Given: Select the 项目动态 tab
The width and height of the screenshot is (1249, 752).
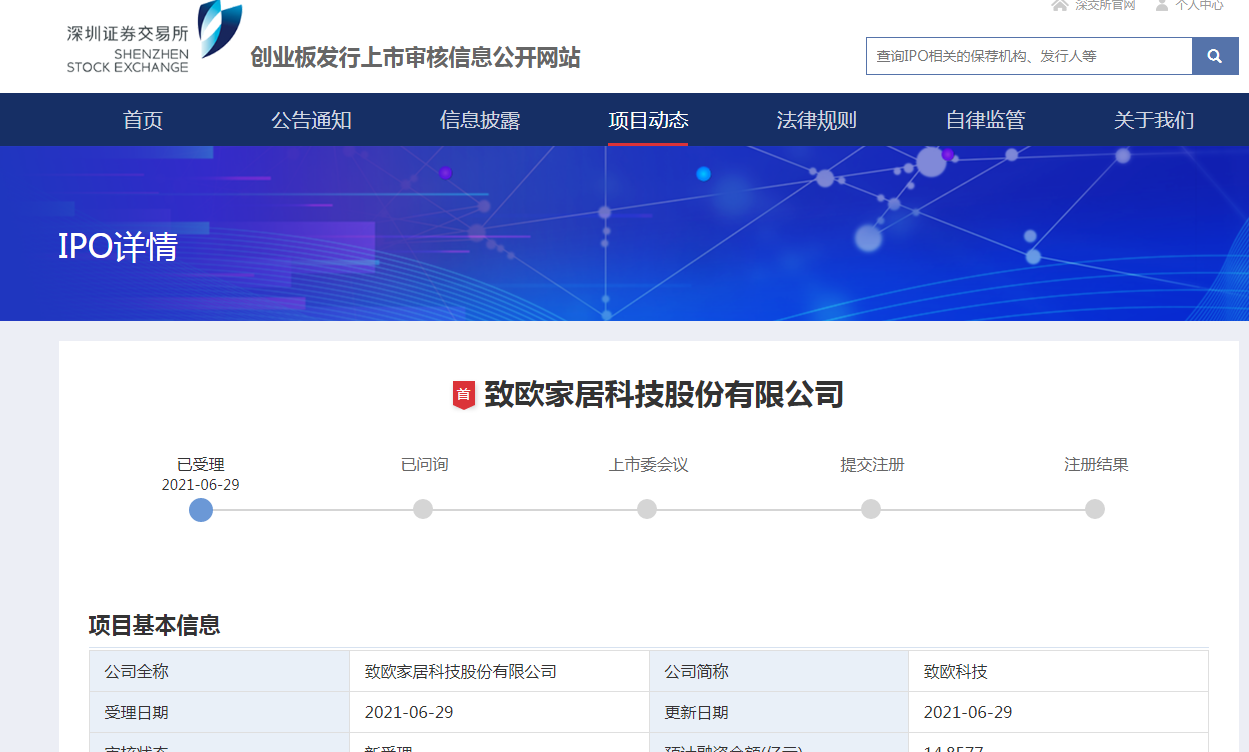Looking at the screenshot, I should (x=648, y=120).
